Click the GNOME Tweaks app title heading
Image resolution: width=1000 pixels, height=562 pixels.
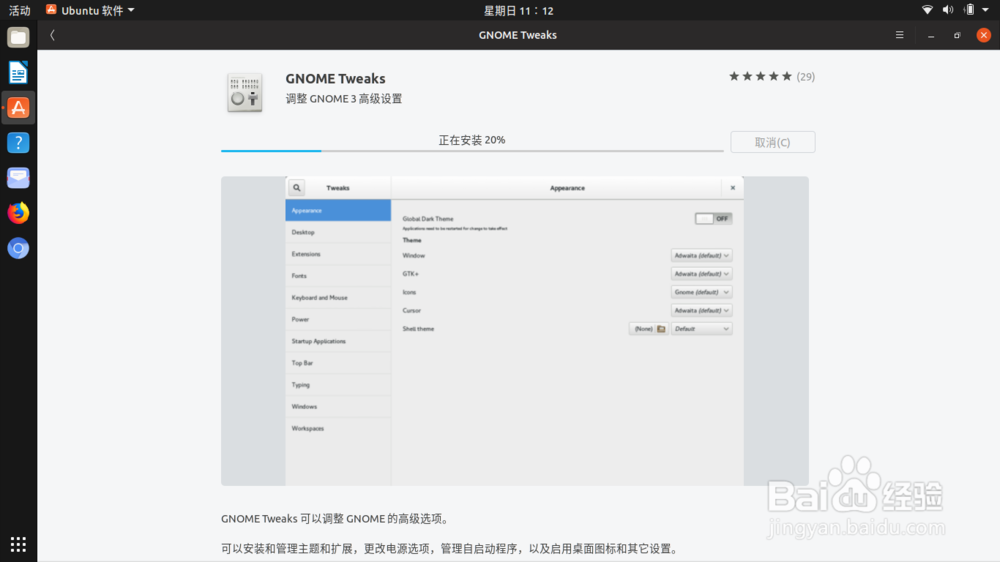pyautogui.click(x=335, y=78)
